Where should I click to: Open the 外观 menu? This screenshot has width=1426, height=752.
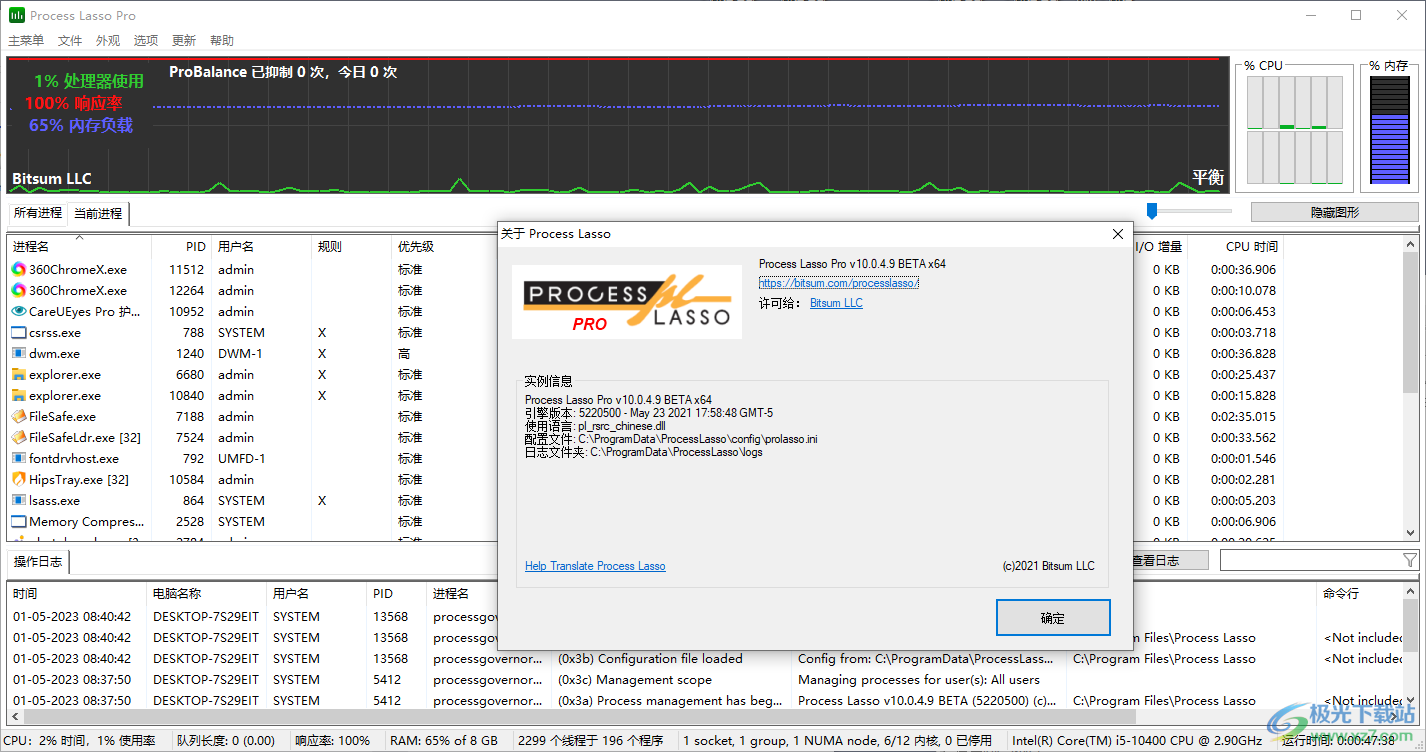click(108, 41)
